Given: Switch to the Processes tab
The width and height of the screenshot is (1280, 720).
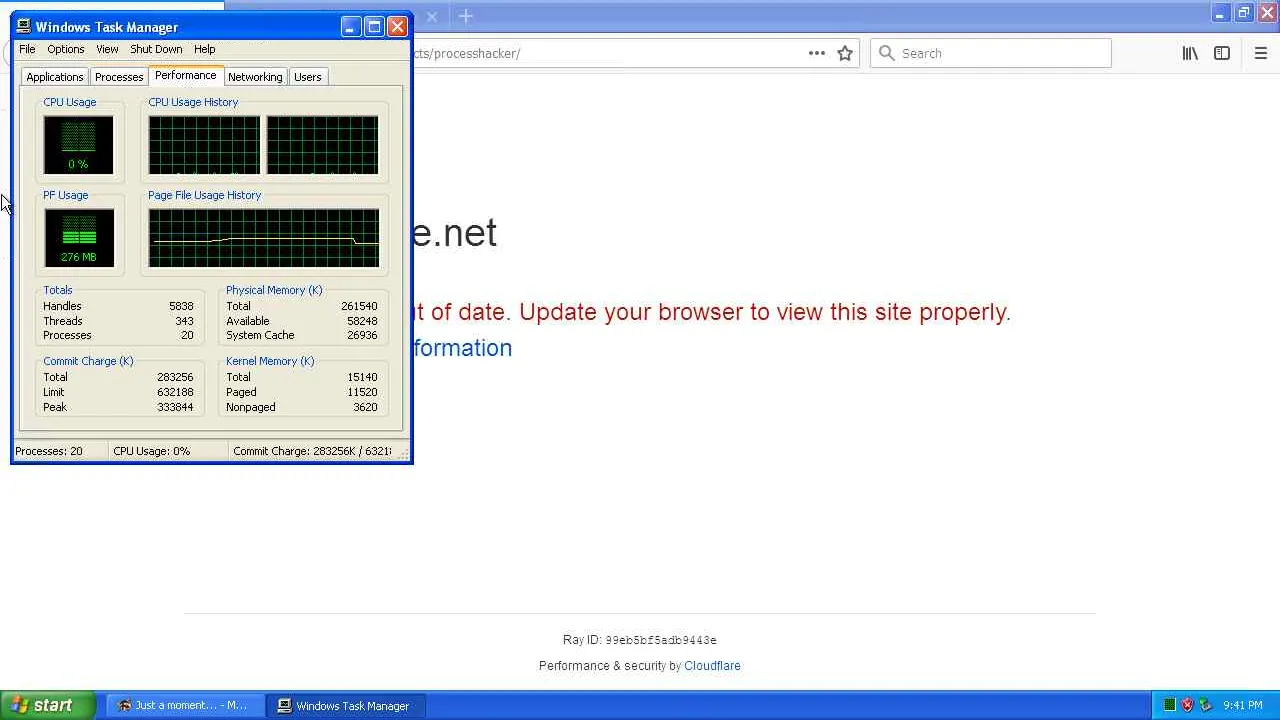Looking at the screenshot, I should pos(119,77).
